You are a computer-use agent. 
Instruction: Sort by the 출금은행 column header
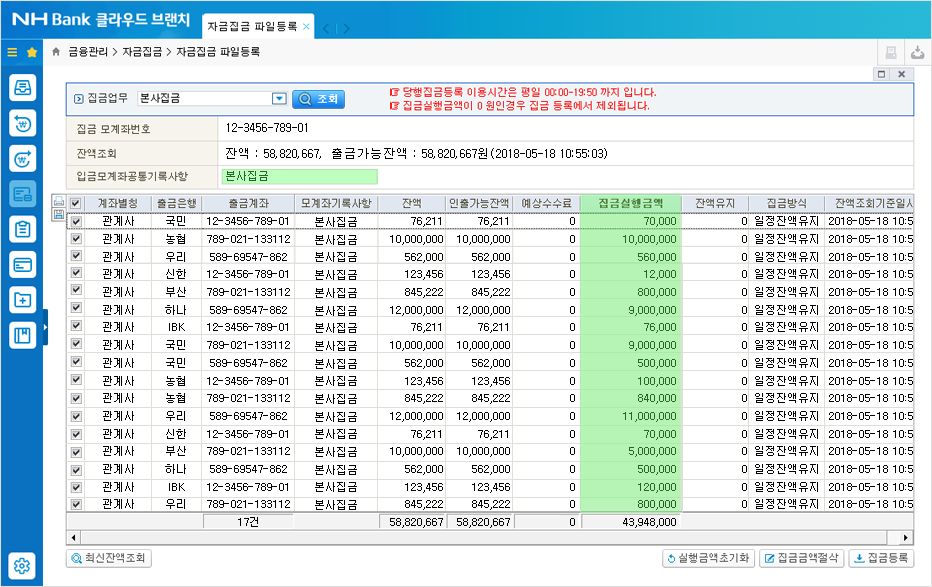pyautogui.click(x=177, y=203)
